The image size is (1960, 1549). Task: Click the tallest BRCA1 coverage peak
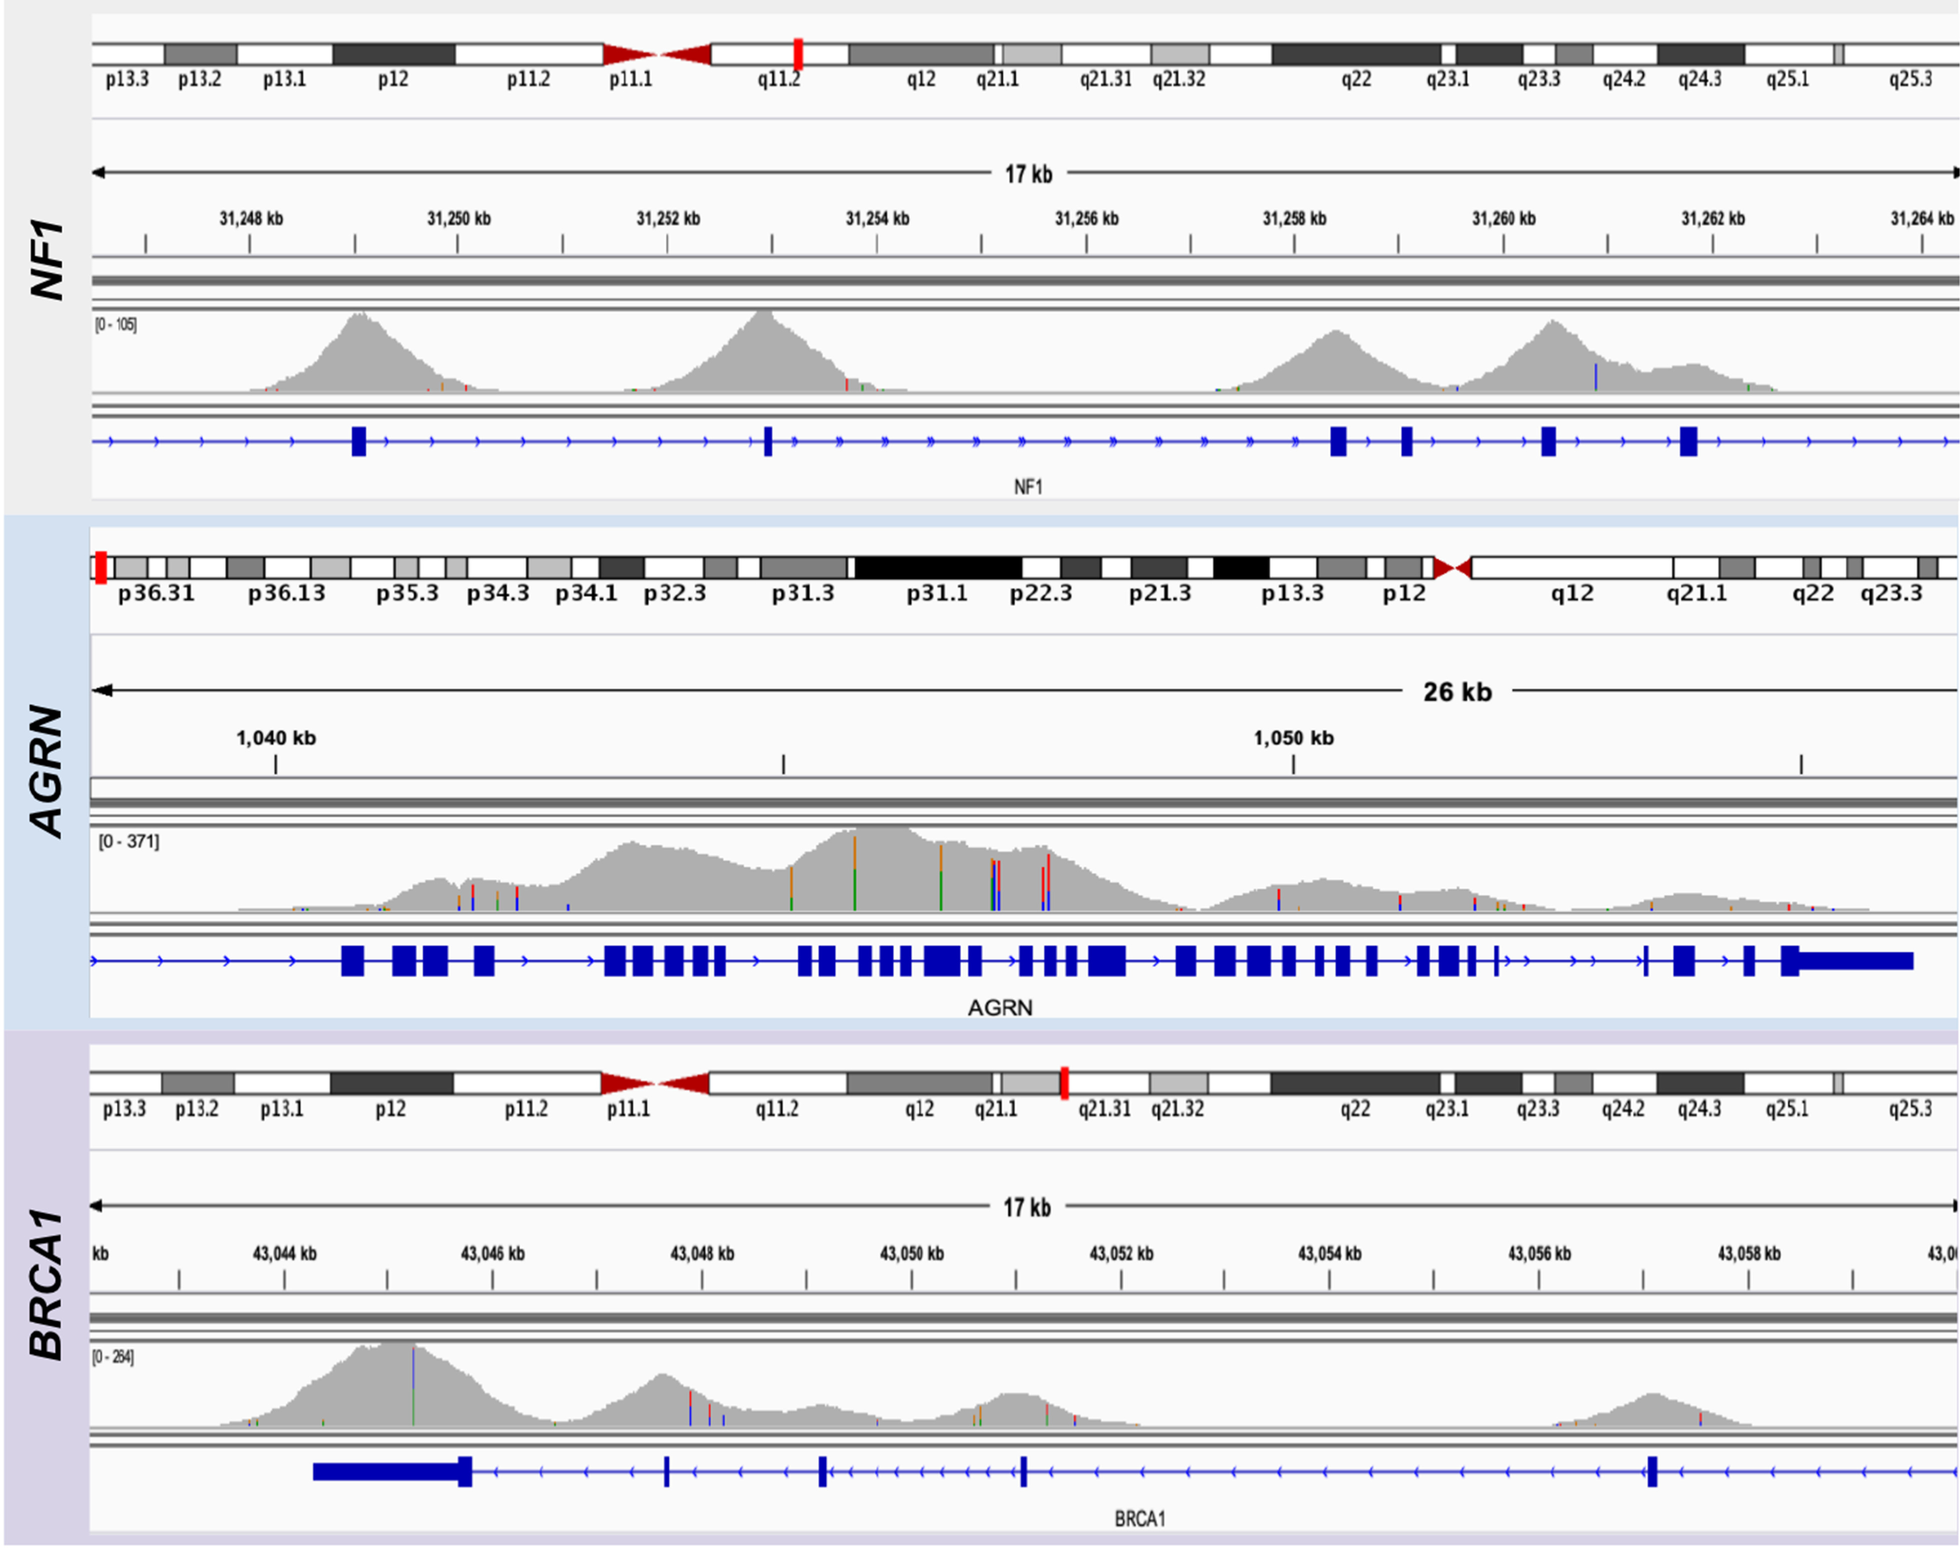pyautogui.click(x=396, y=1384)
